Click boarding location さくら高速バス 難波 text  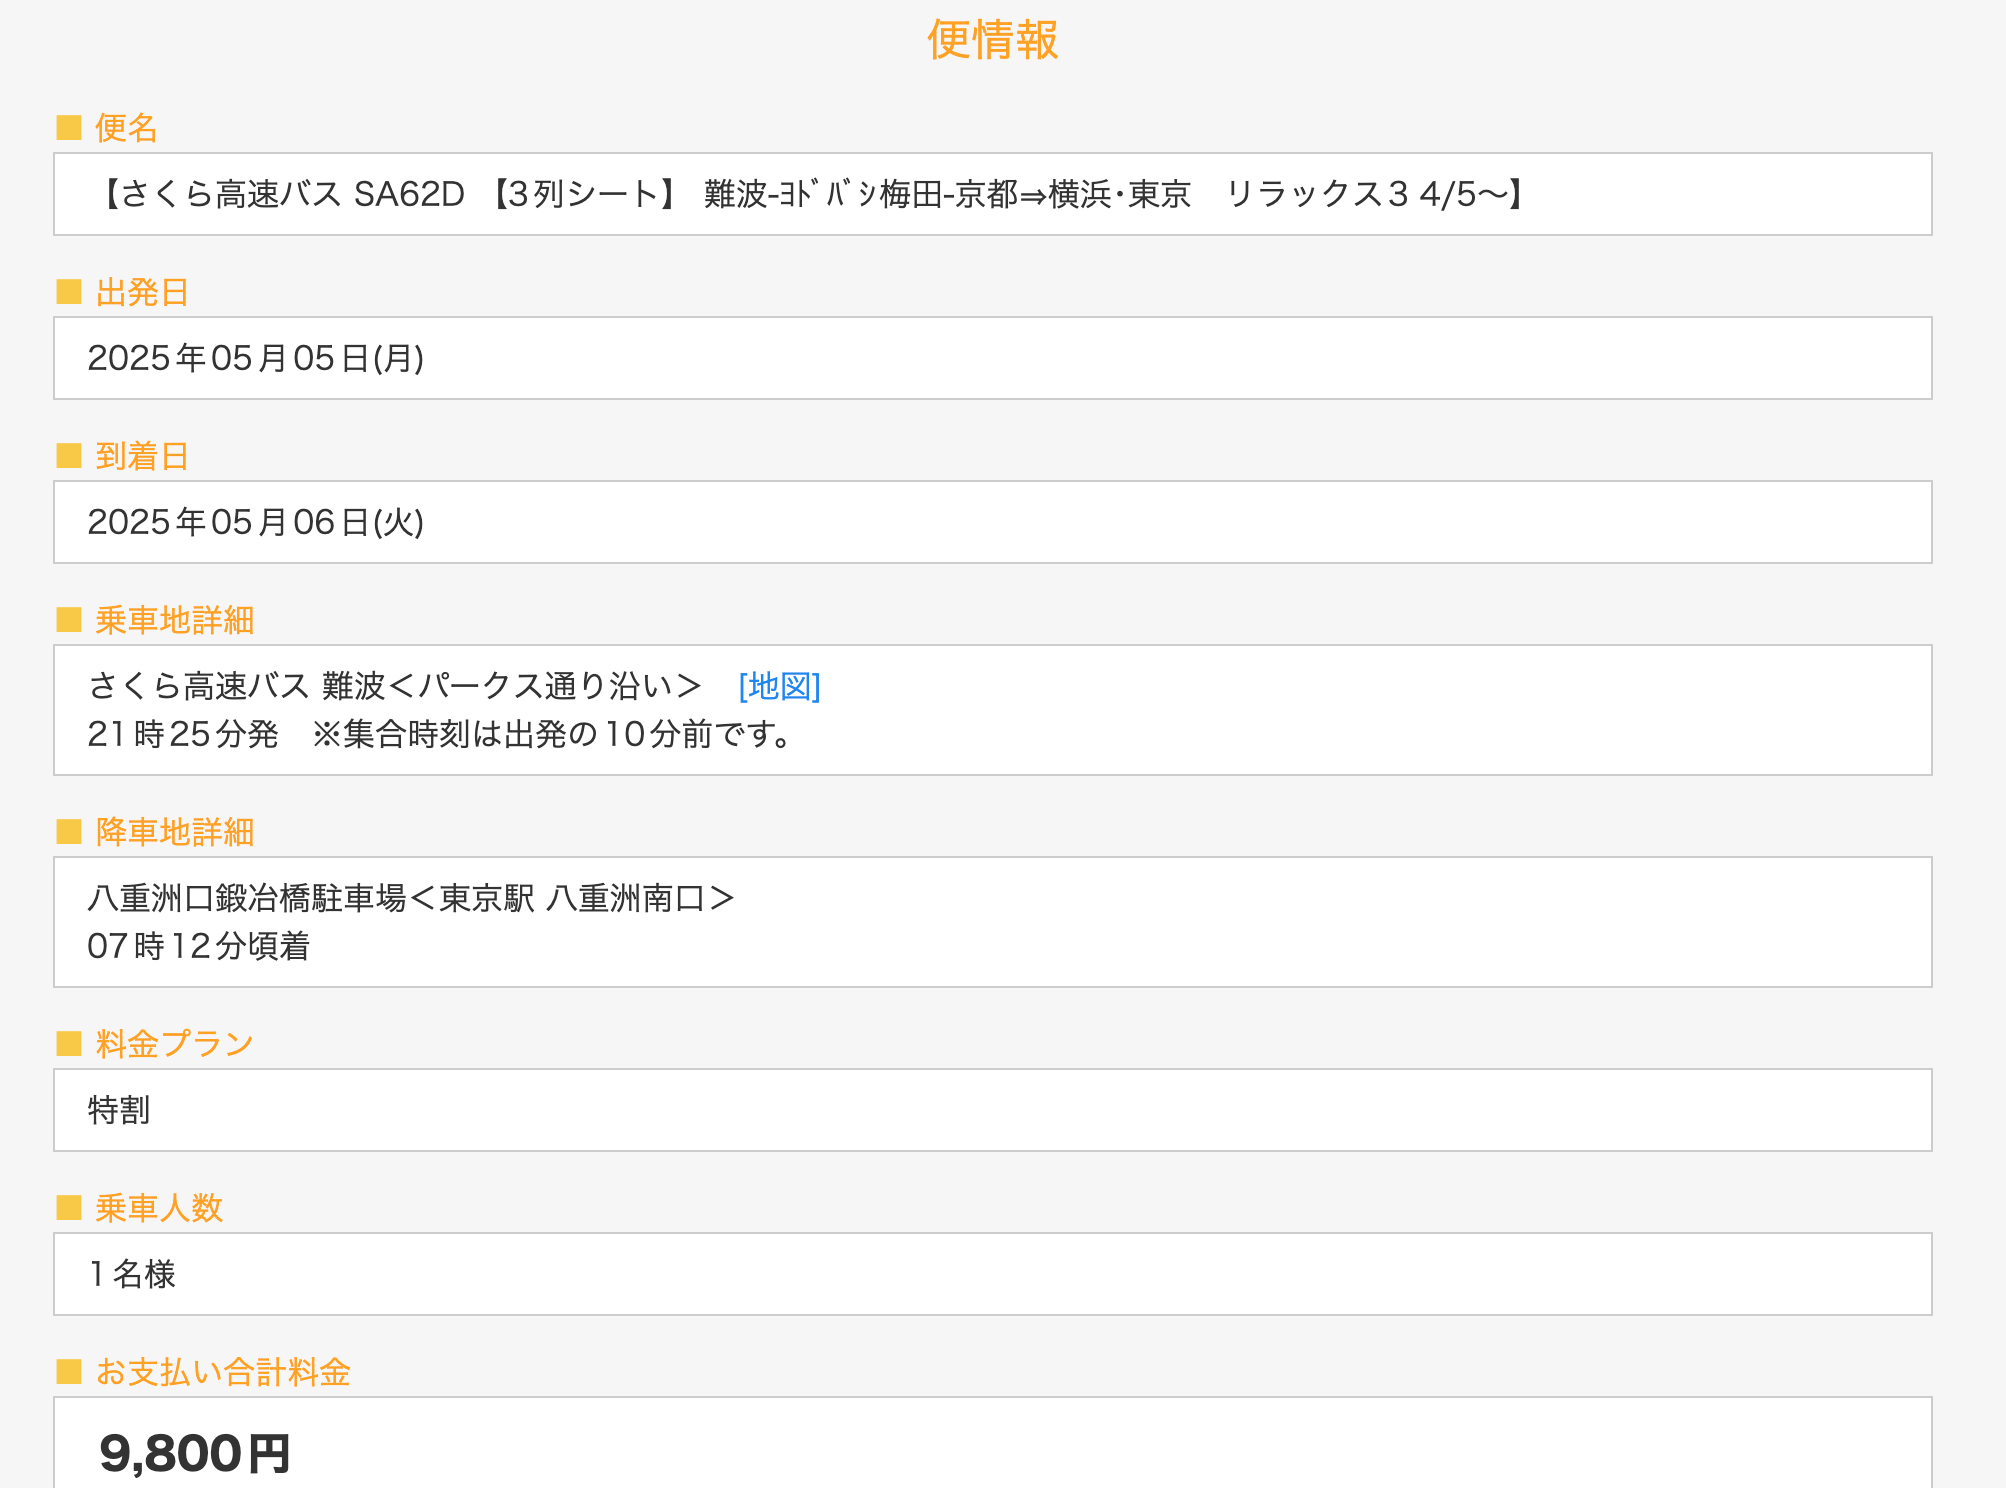pos(395,686)
